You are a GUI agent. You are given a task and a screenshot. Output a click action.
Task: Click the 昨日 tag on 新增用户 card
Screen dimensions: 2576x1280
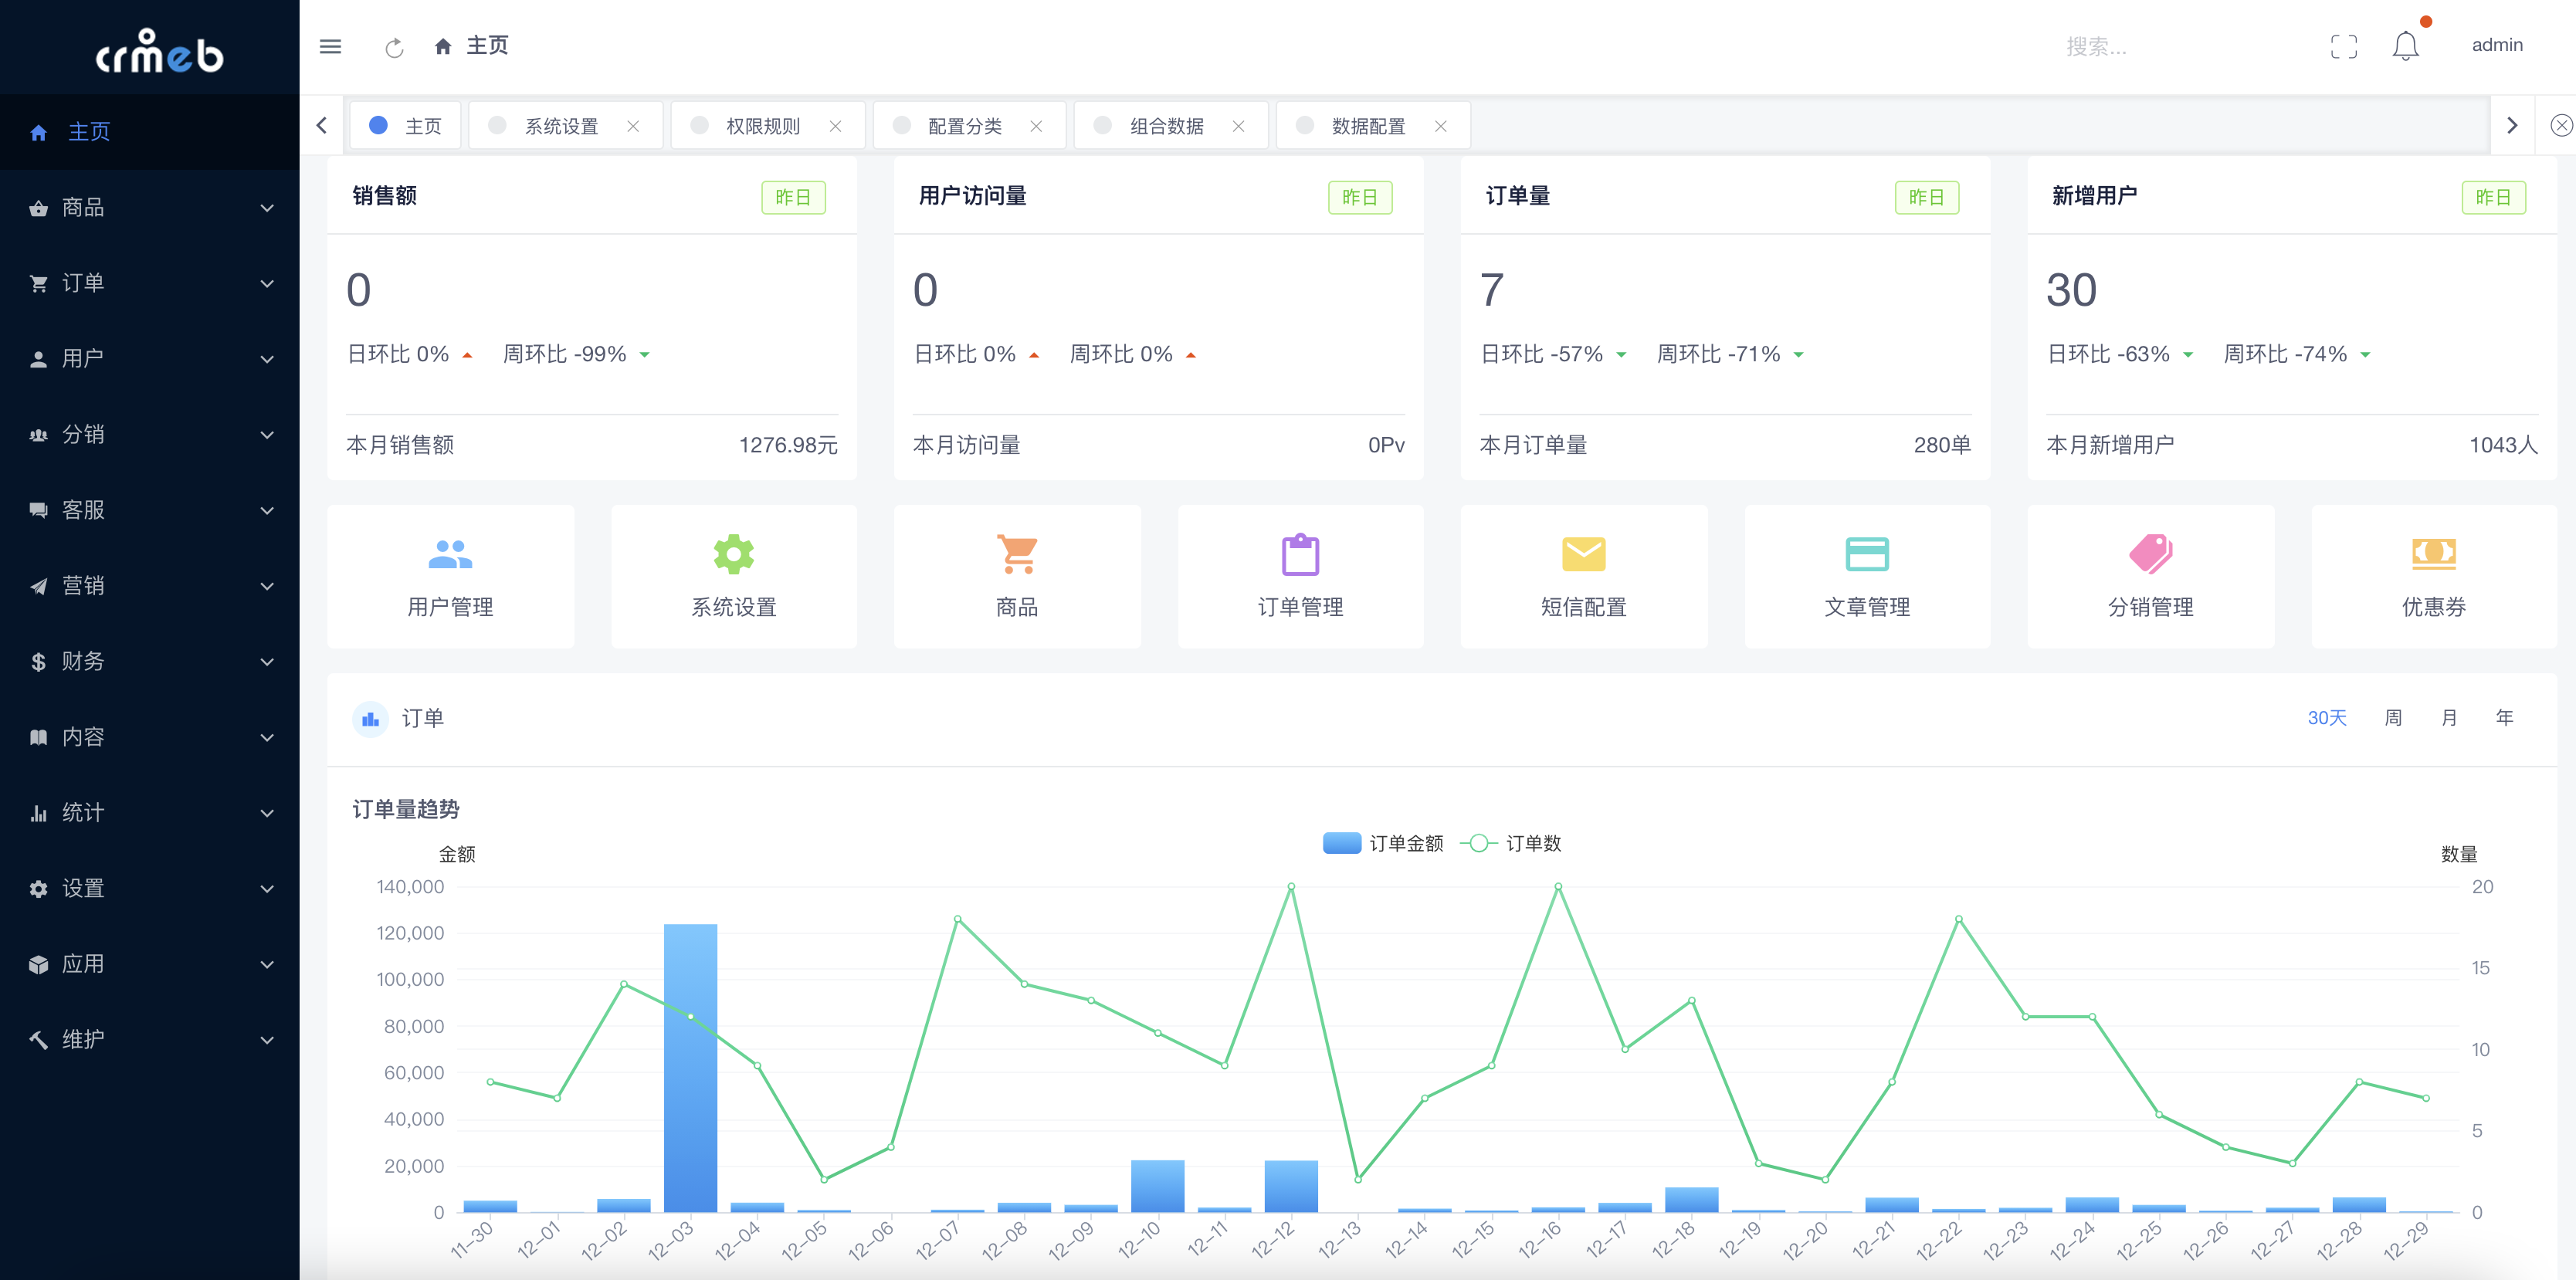2493,197
